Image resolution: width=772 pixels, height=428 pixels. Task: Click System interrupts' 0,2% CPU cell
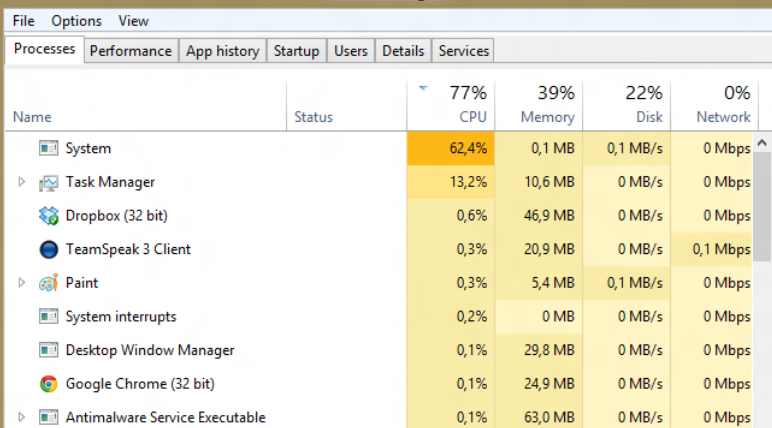point(451,317)
